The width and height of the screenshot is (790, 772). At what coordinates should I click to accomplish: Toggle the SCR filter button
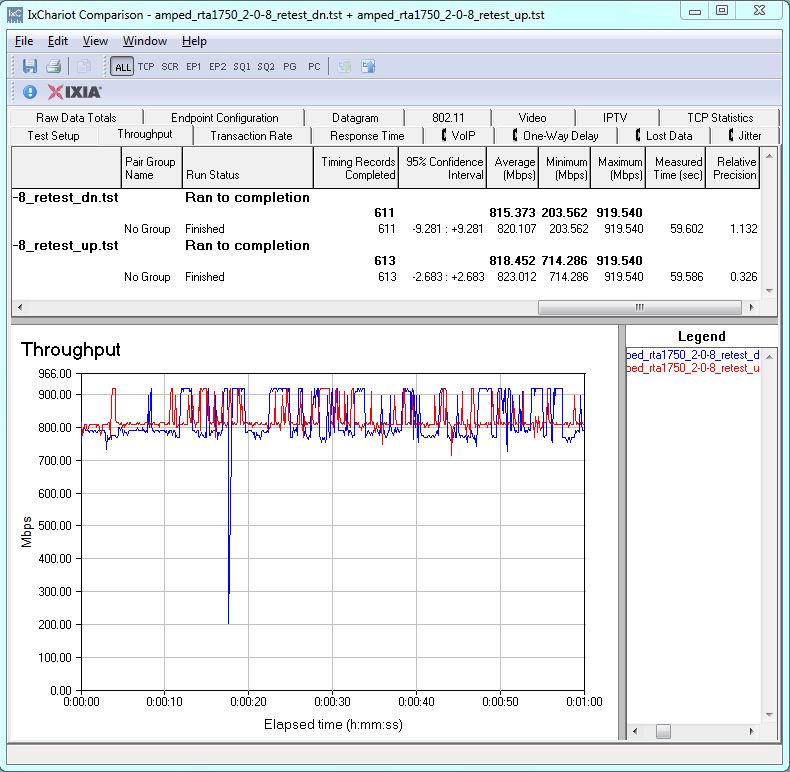click(170, 67)
